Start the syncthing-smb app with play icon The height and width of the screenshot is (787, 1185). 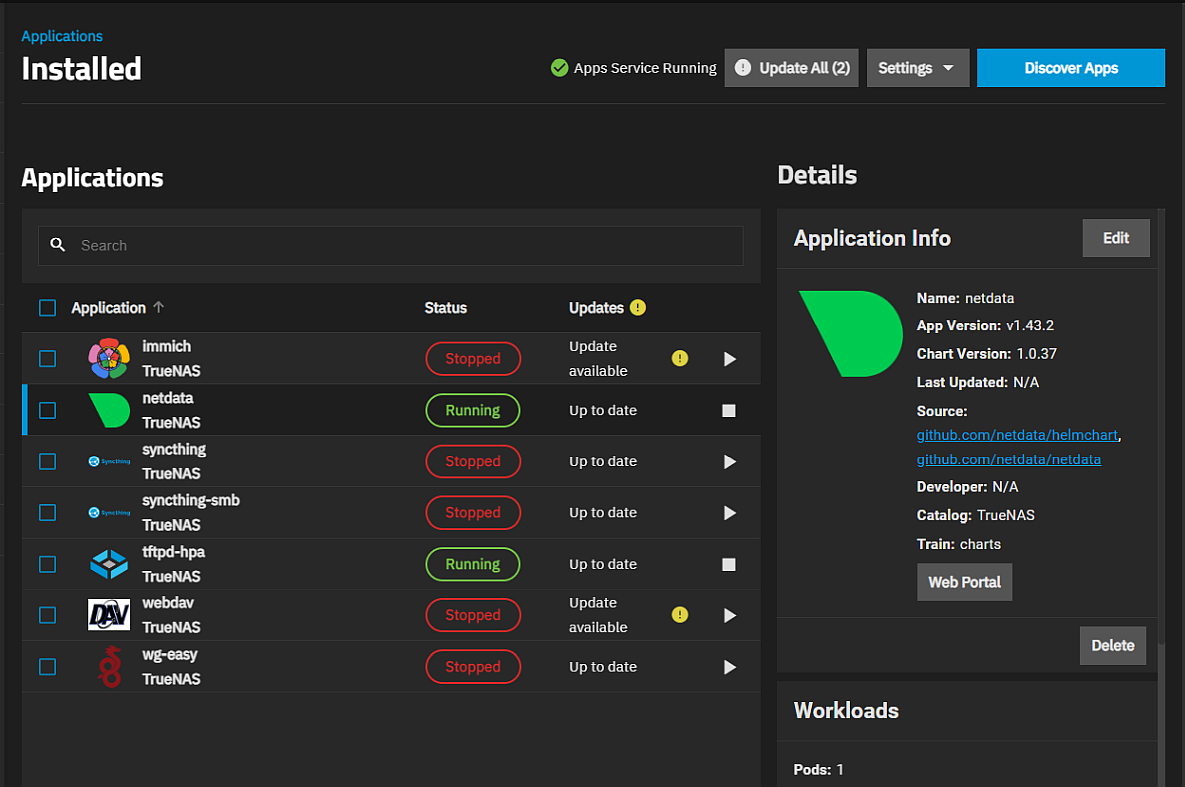[729, 513]
